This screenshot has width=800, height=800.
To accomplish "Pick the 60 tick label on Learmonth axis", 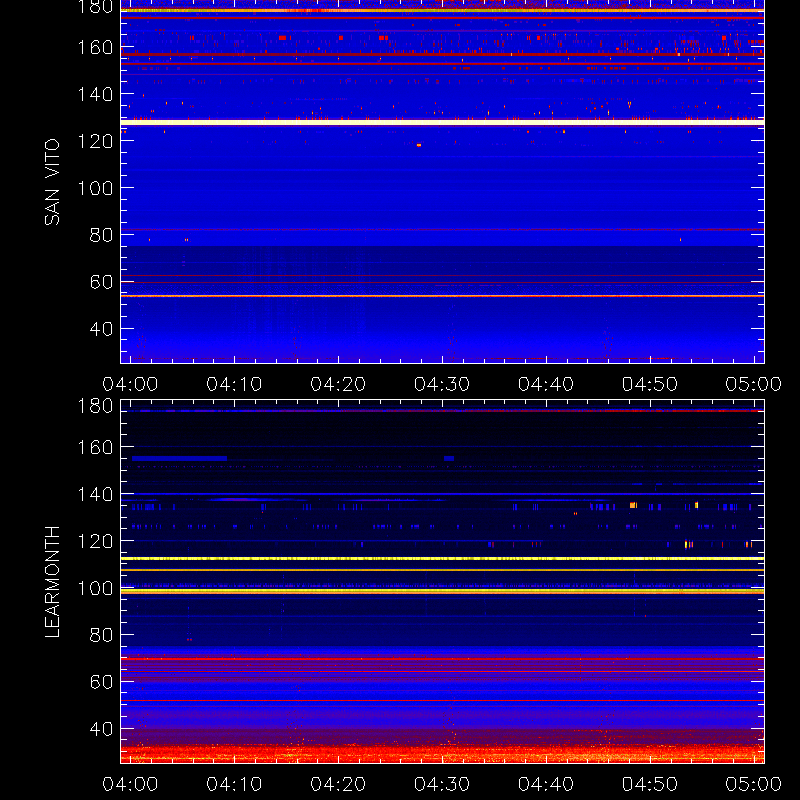I will (101, 682).
